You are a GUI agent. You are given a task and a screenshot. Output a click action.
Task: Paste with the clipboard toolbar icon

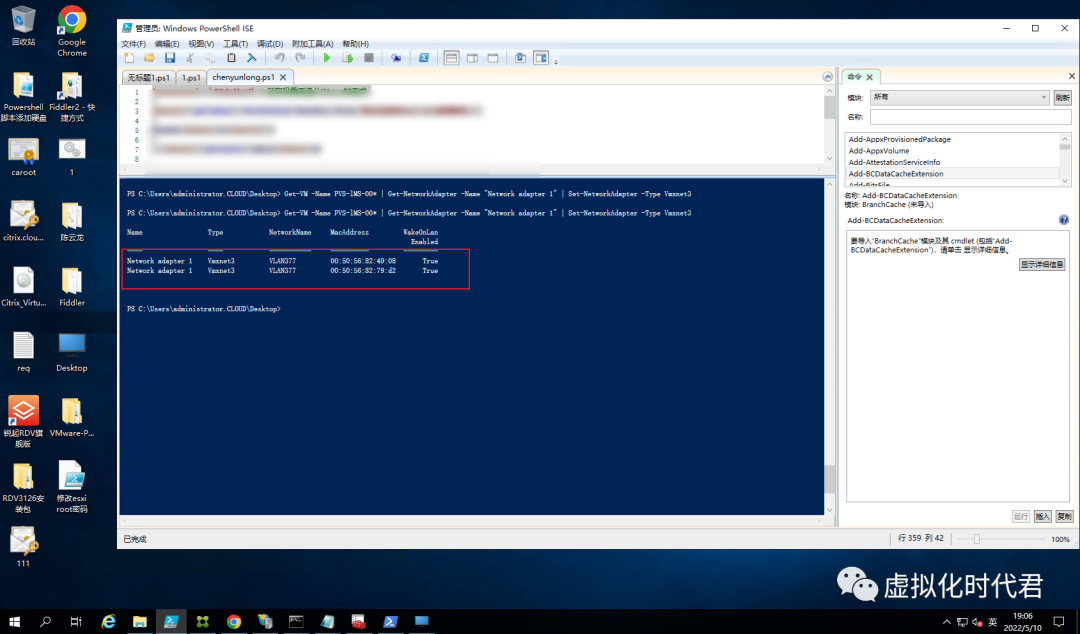tap(231, 59)
